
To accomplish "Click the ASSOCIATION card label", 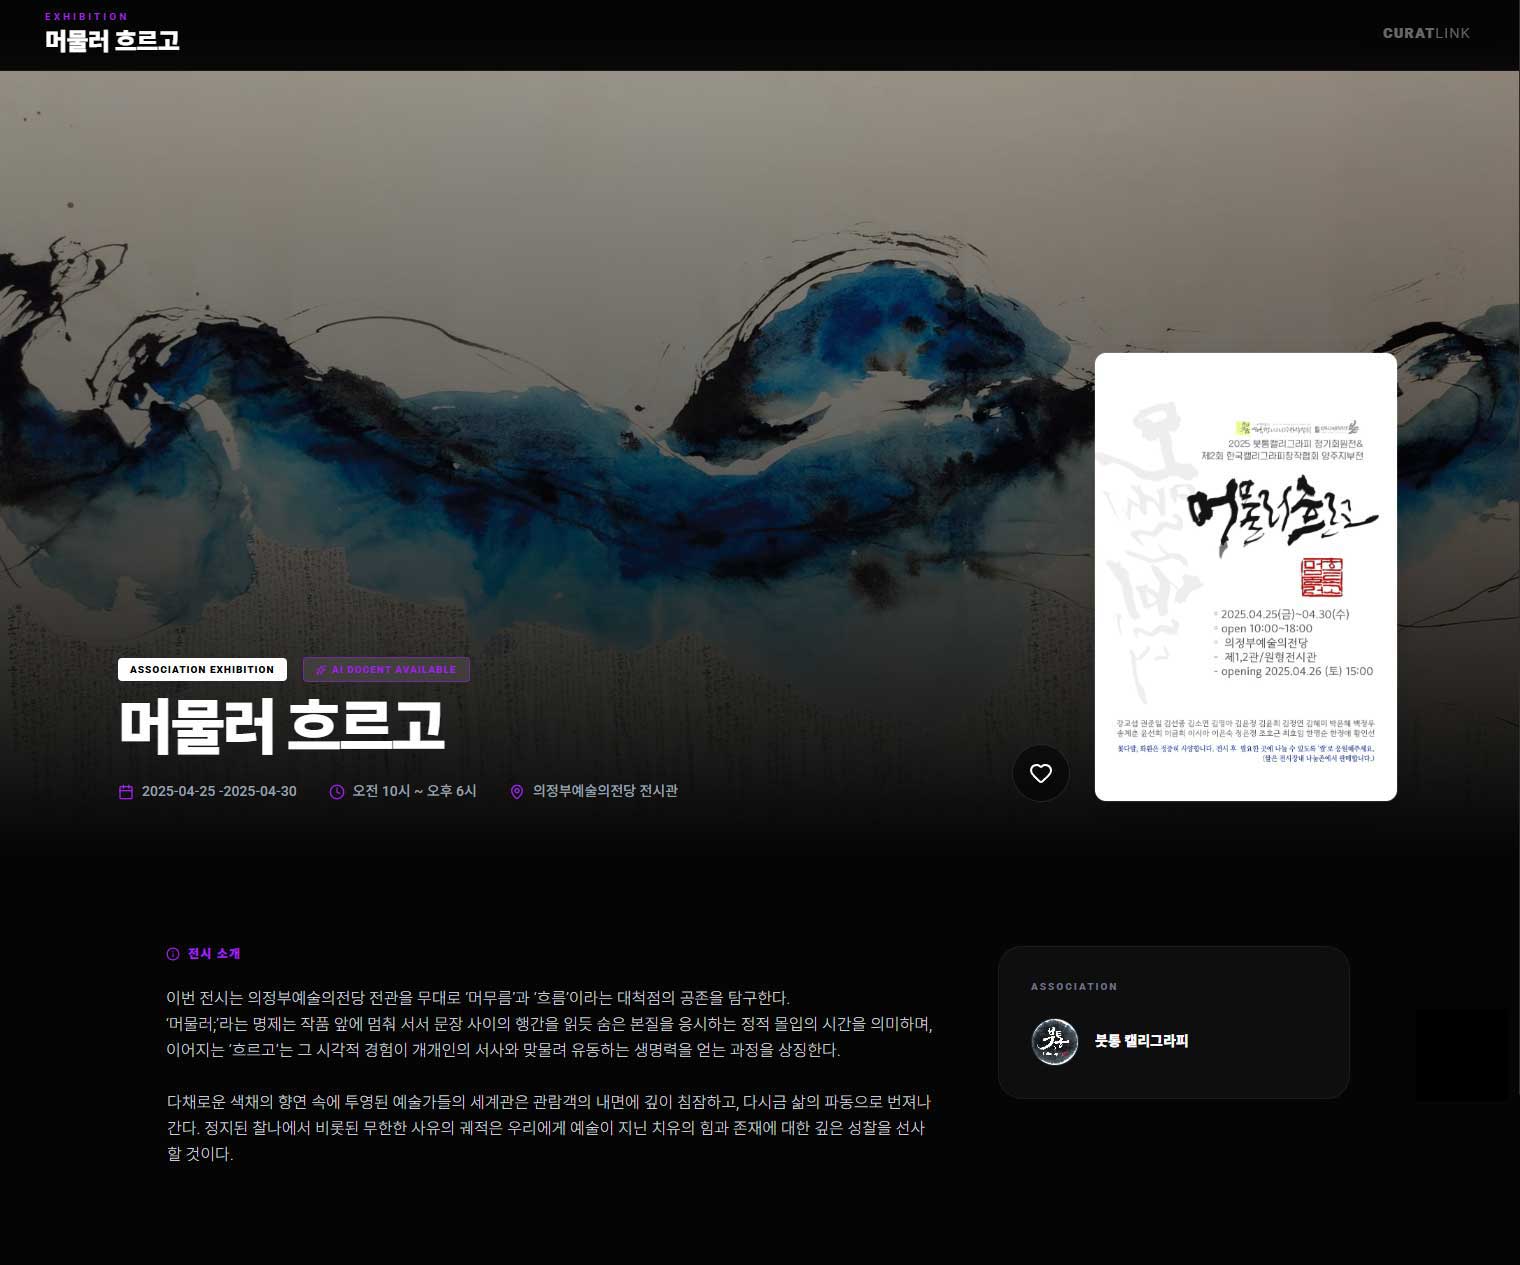I will click(x=1074, y=987).
